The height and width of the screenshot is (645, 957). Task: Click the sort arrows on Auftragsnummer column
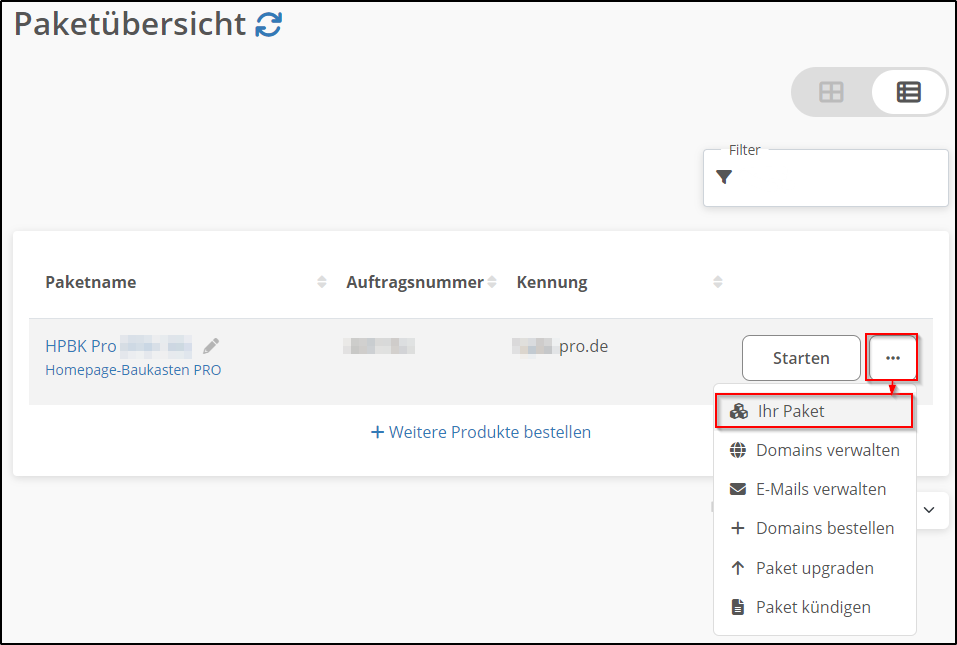(493, 282)
